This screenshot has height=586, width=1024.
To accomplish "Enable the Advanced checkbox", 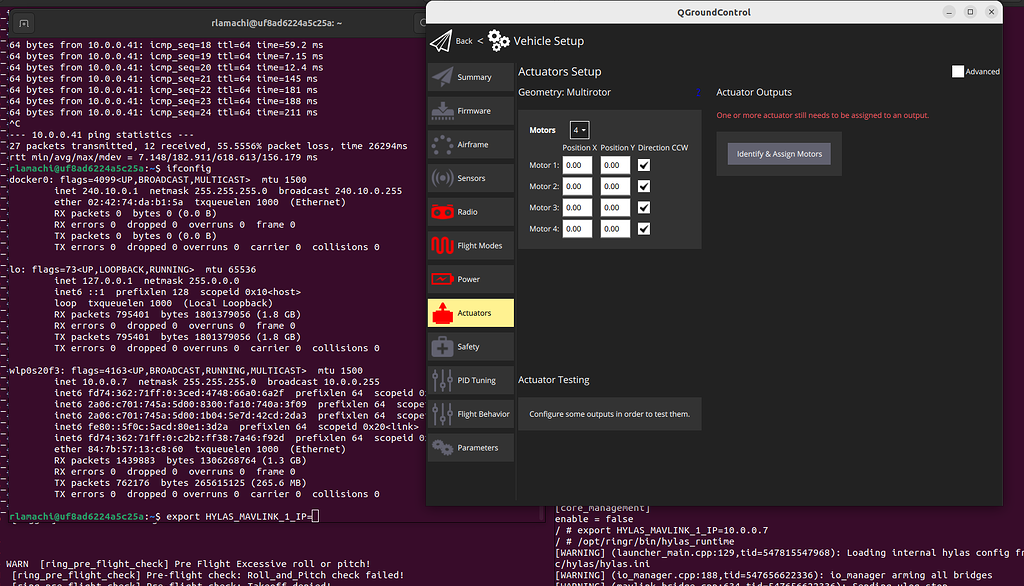I will 958,72.
